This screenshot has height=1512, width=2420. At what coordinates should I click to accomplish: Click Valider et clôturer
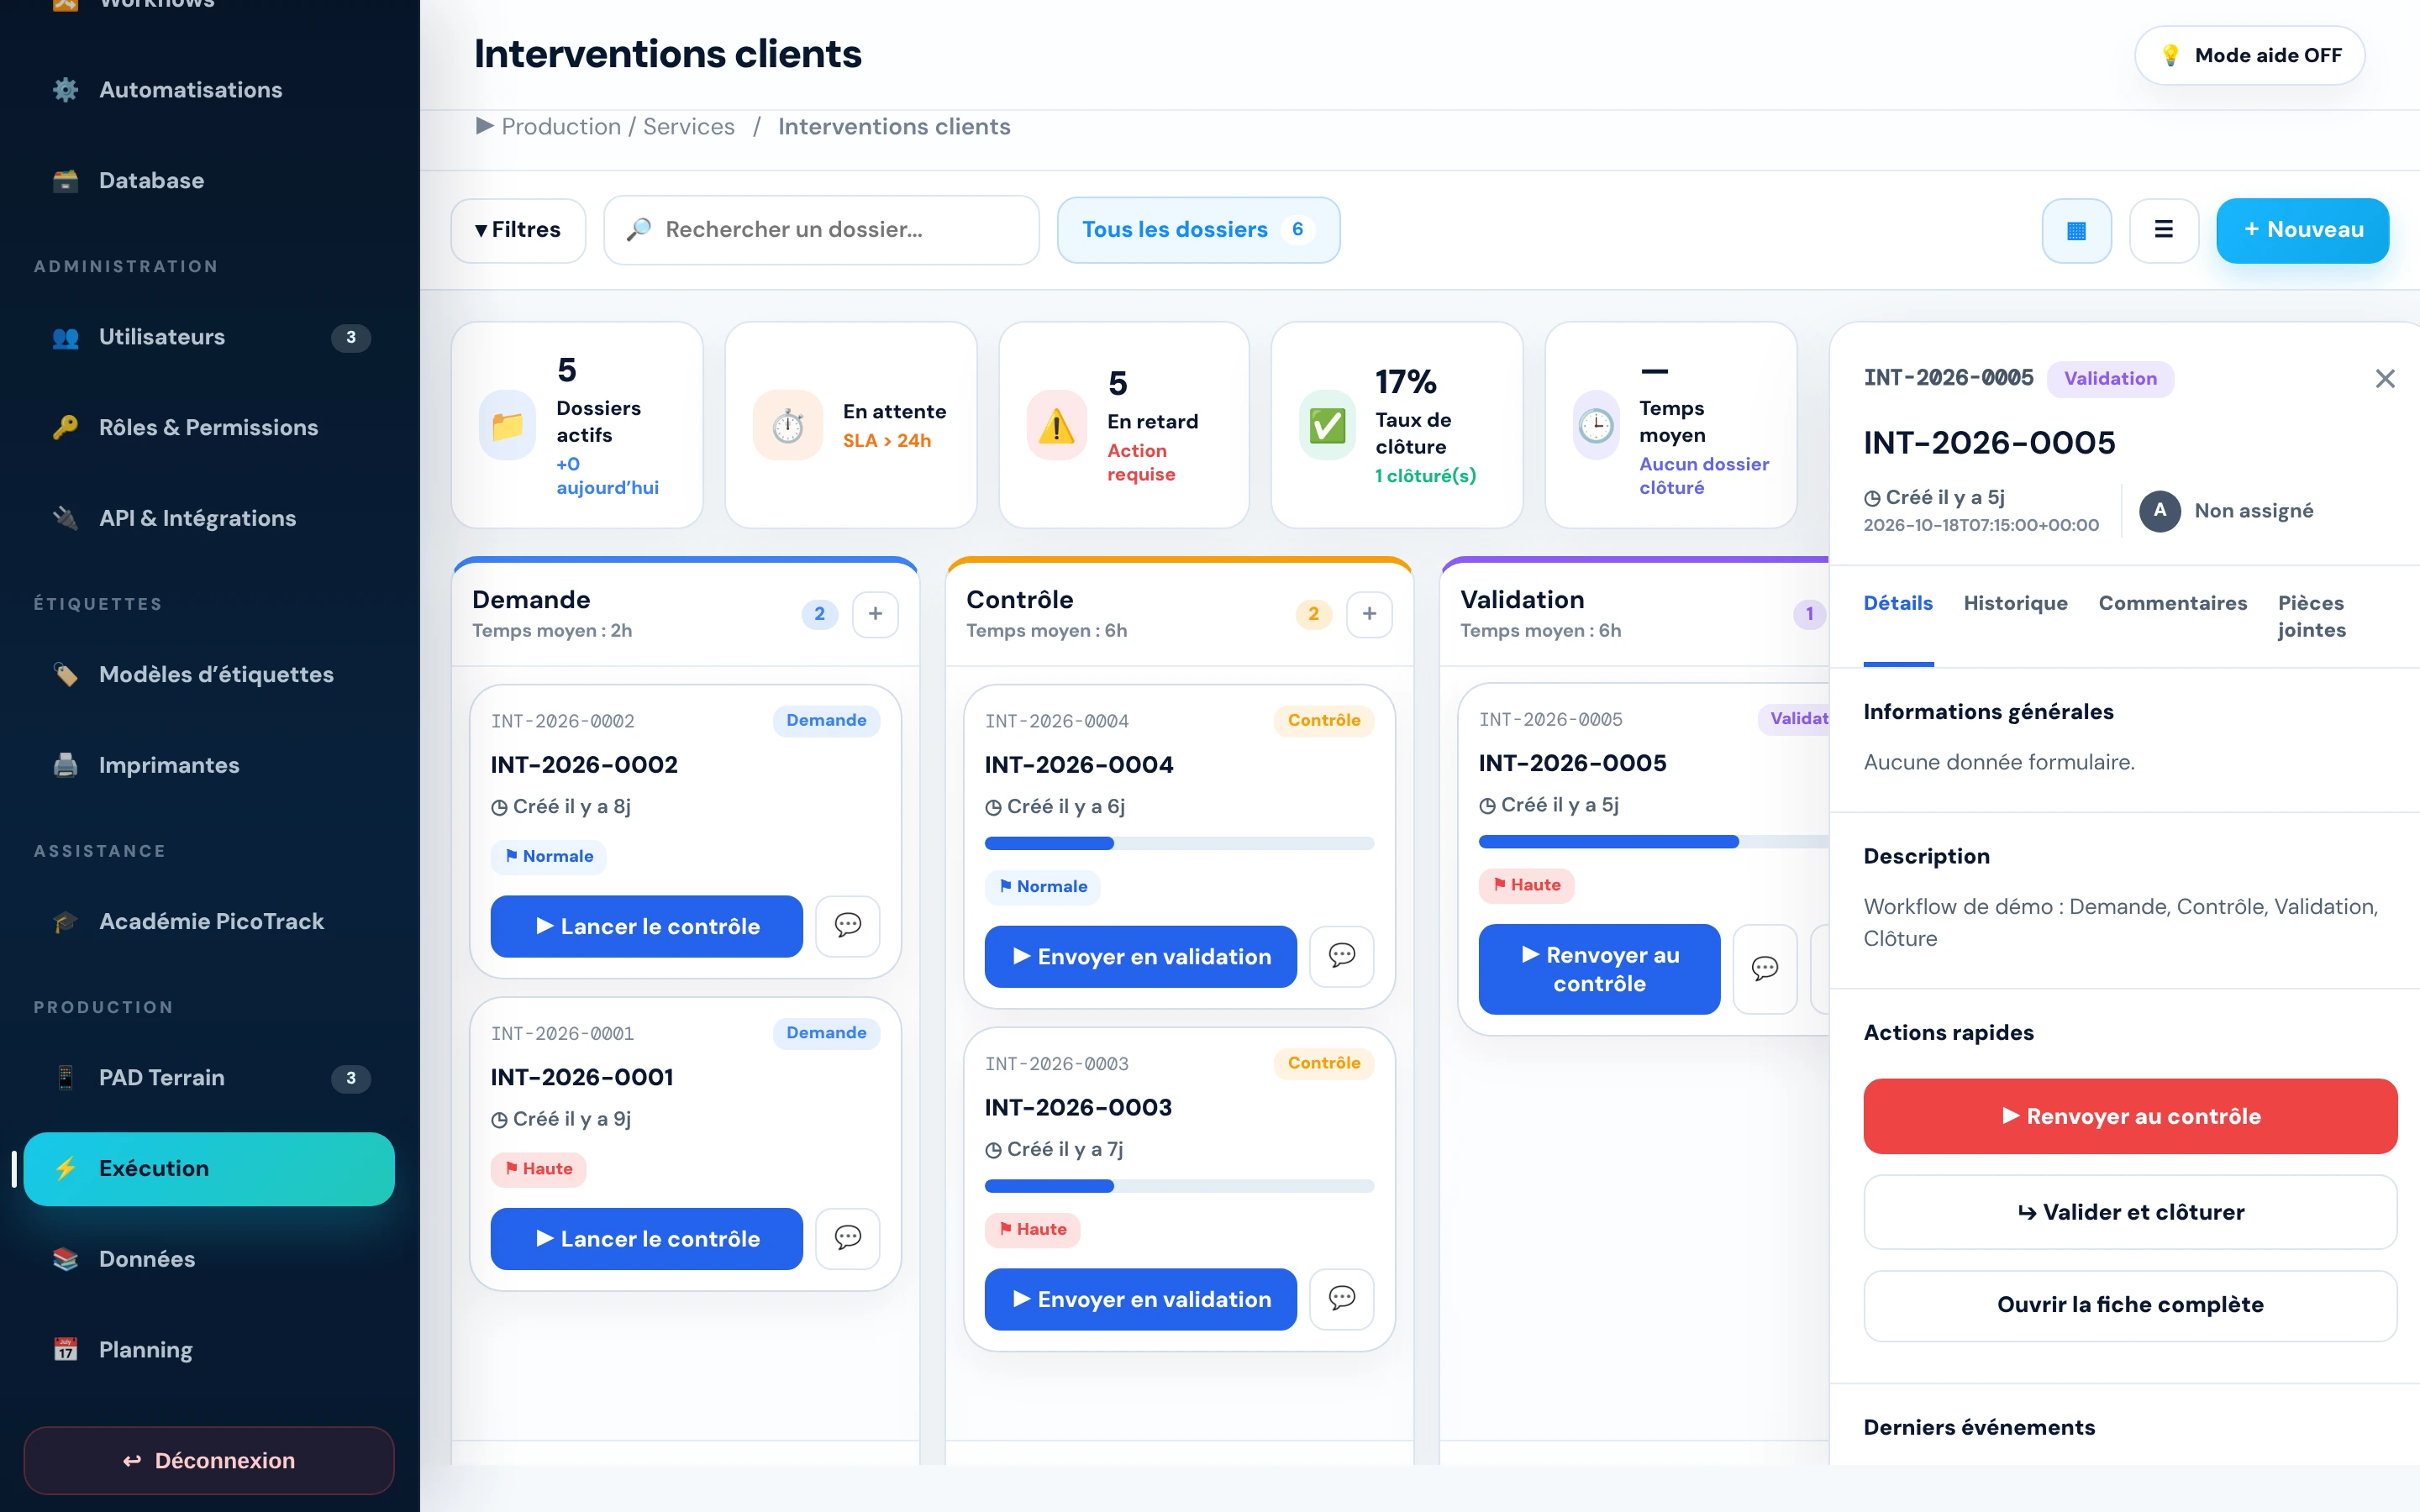2130,1212
